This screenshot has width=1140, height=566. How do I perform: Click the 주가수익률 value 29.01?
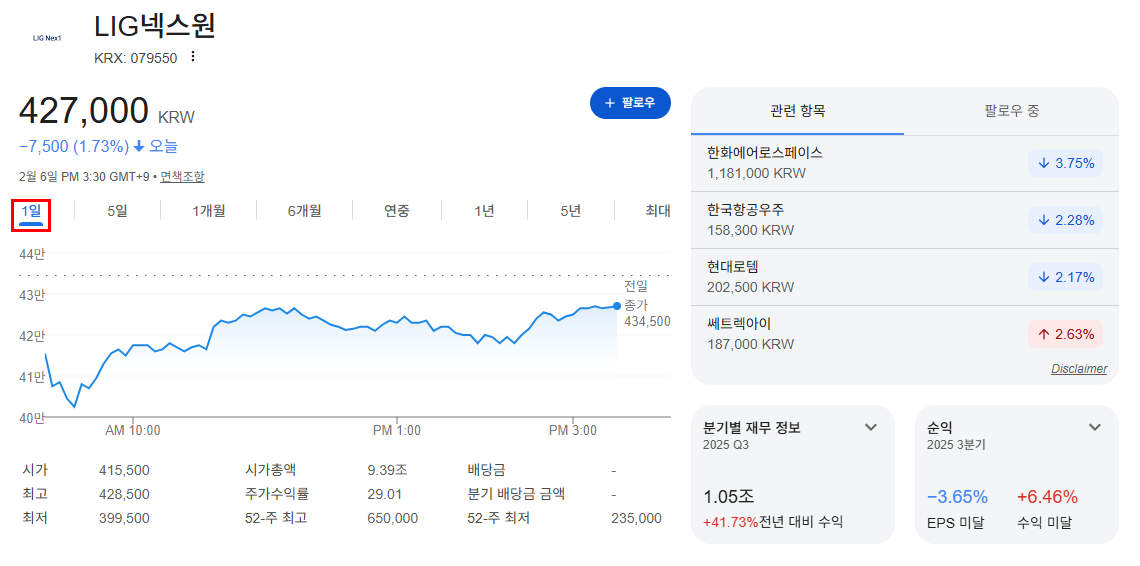pos(385,495)
